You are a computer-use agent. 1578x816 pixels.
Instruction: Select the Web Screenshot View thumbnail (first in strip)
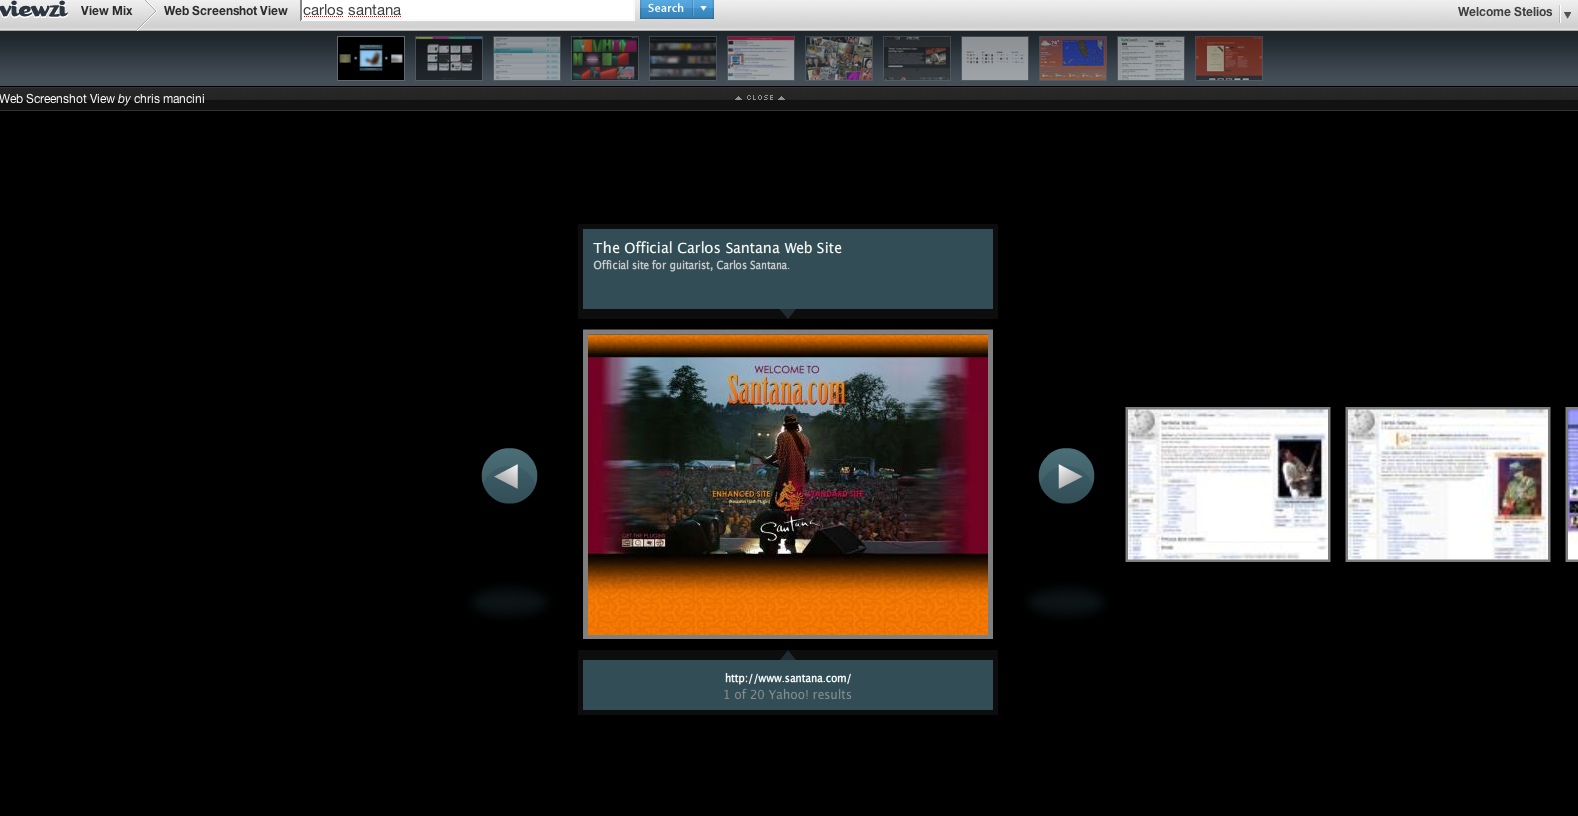(x=371, y=58)
